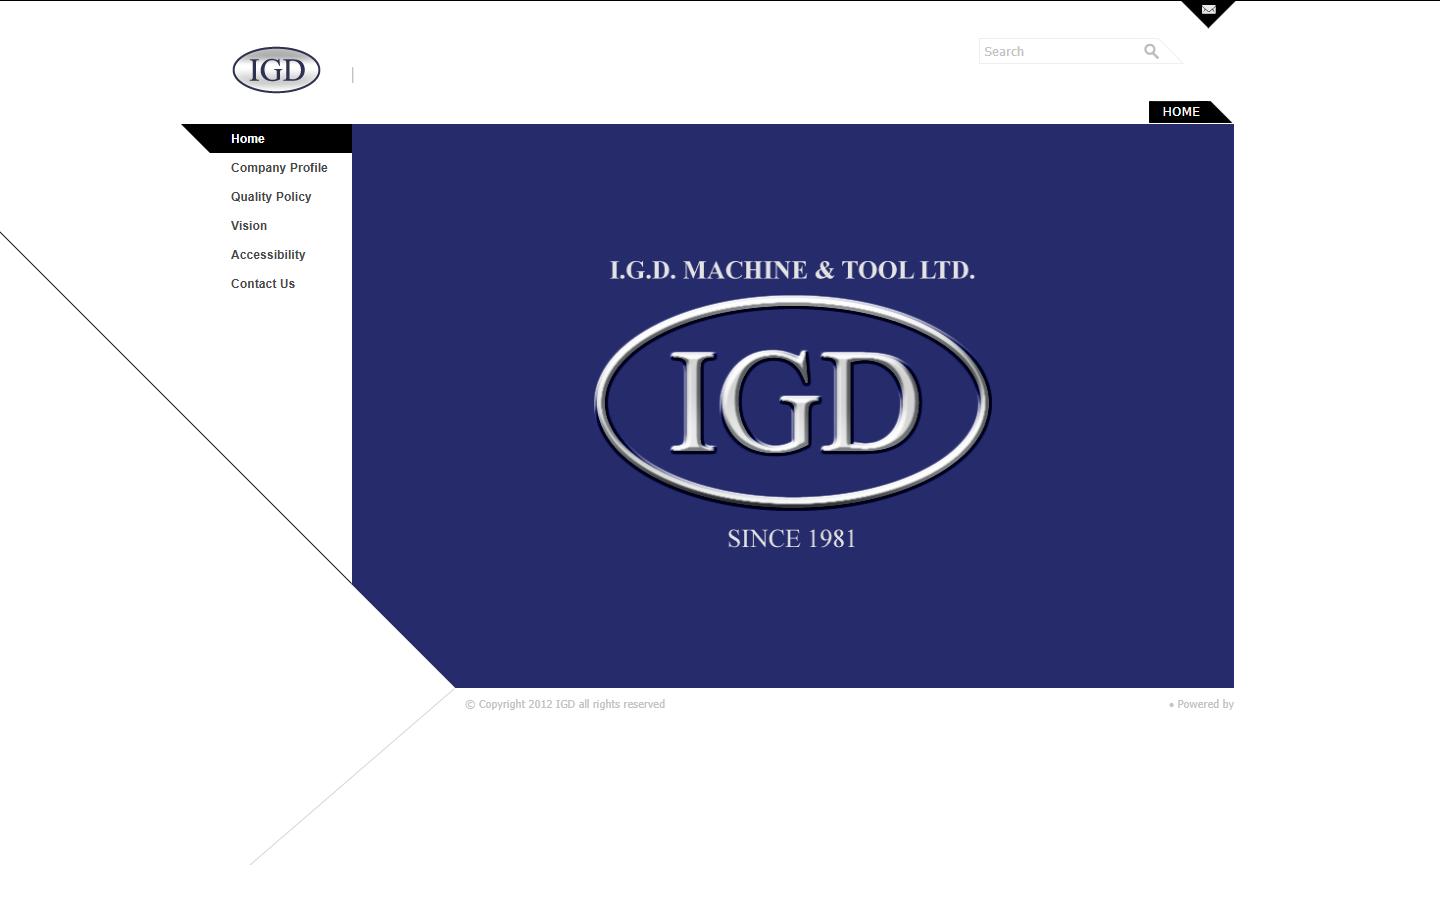Focus the Search input field
Screen dimensions: 1440x900
1060,51
